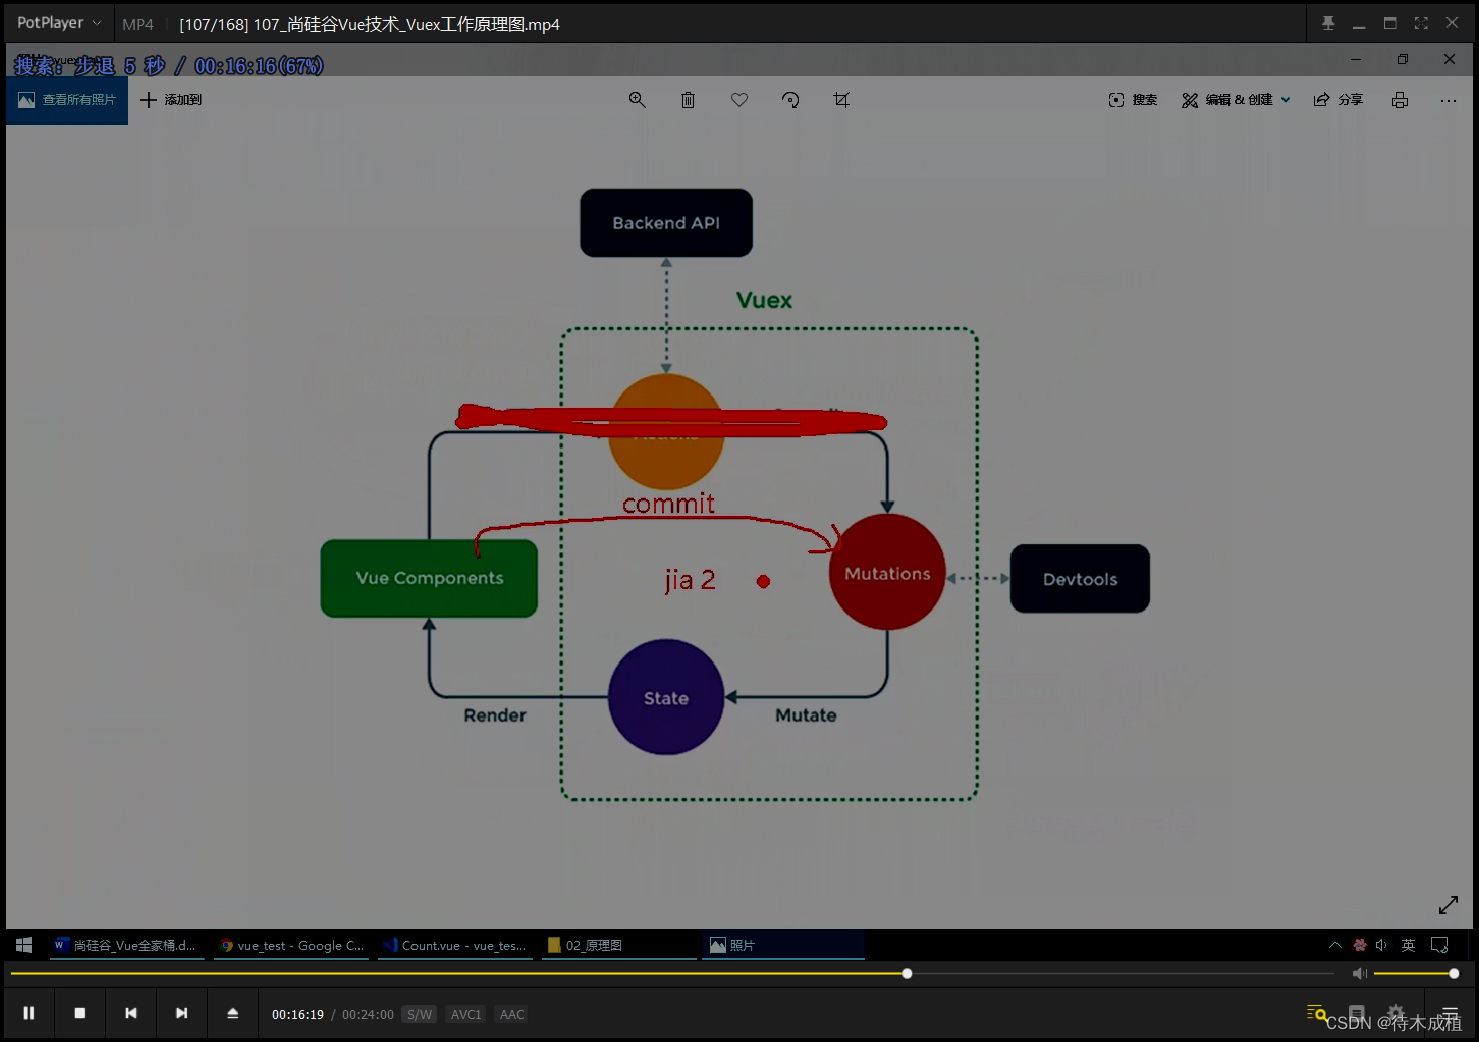Skip to the previous file in playlist
The image size is (1479, 1042).
131,1013
